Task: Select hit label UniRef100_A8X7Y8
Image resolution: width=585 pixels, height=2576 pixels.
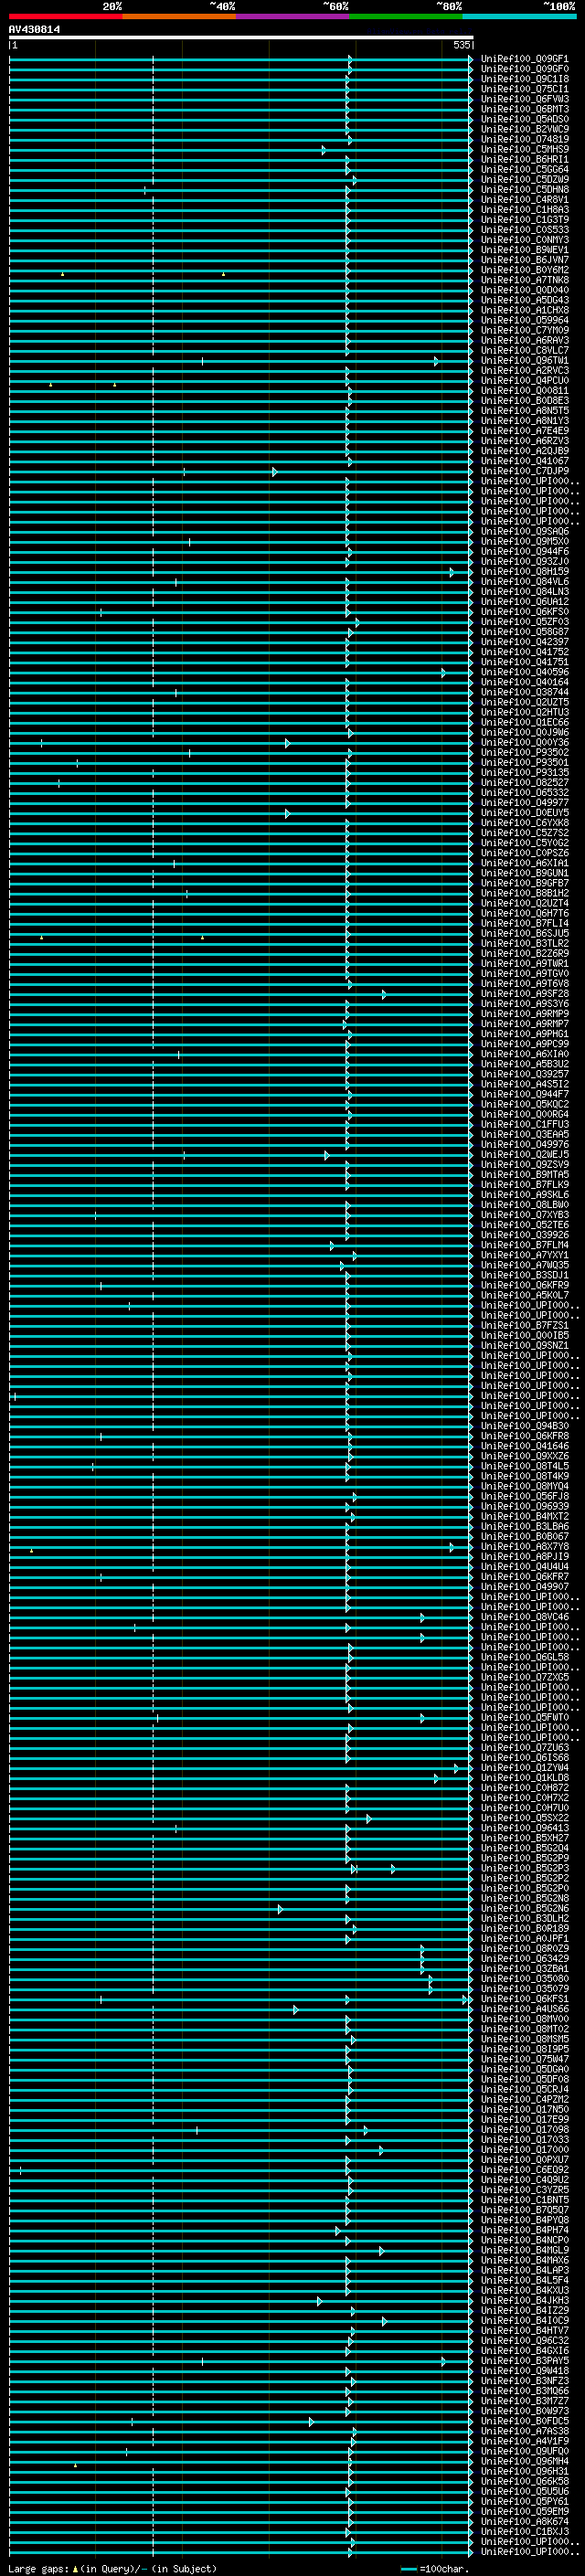Action: coord(525,1546)
